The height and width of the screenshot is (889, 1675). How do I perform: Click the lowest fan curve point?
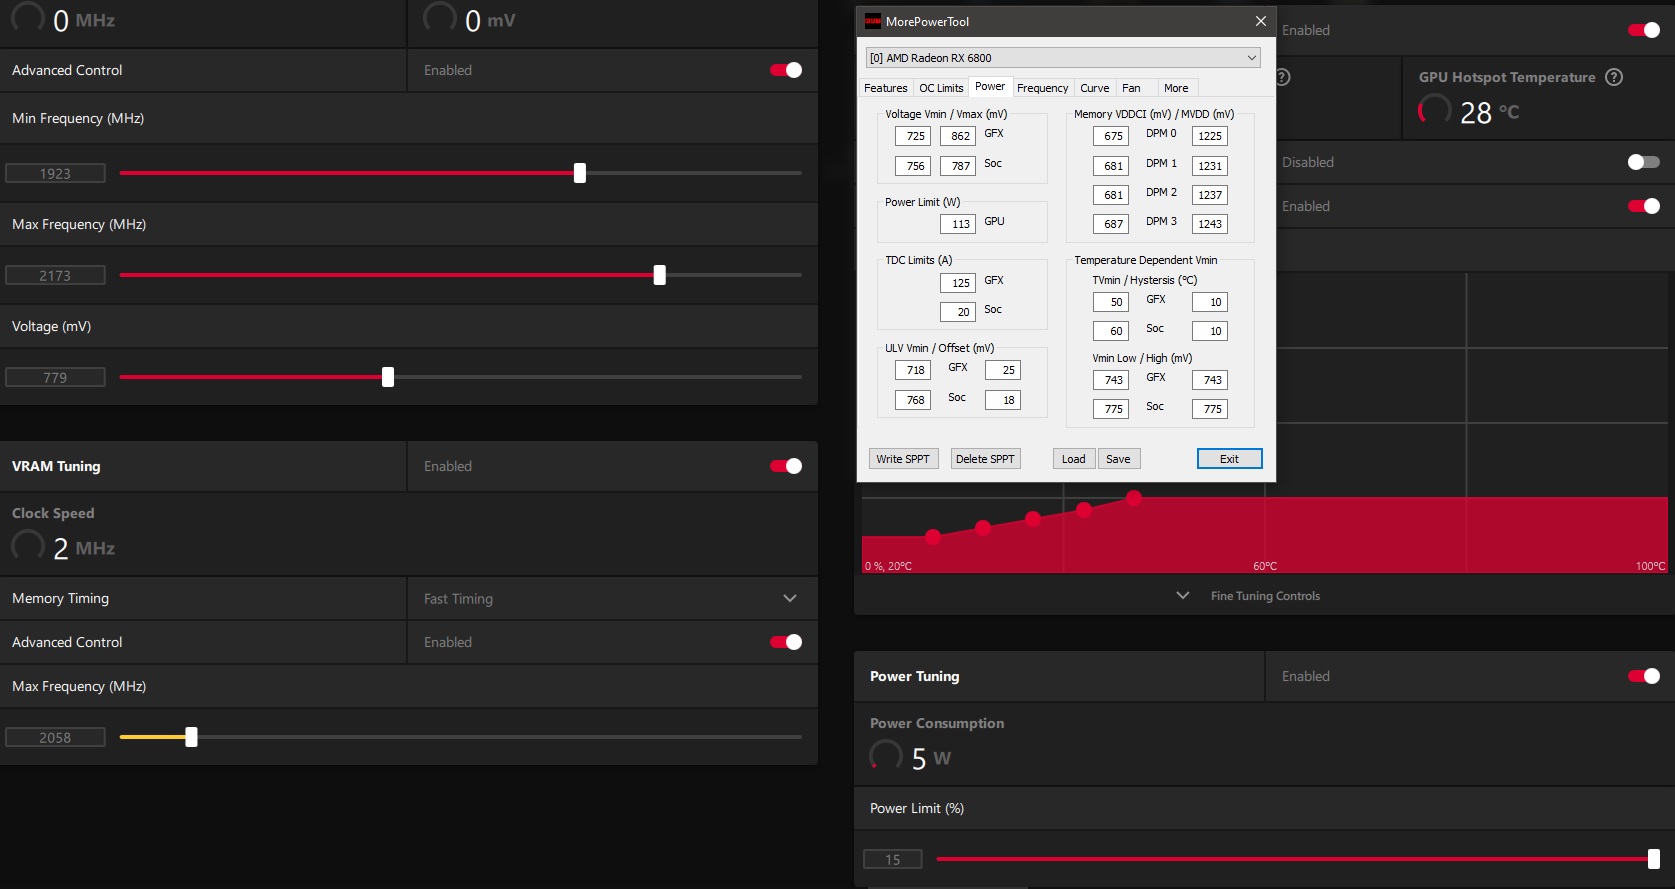933,537
